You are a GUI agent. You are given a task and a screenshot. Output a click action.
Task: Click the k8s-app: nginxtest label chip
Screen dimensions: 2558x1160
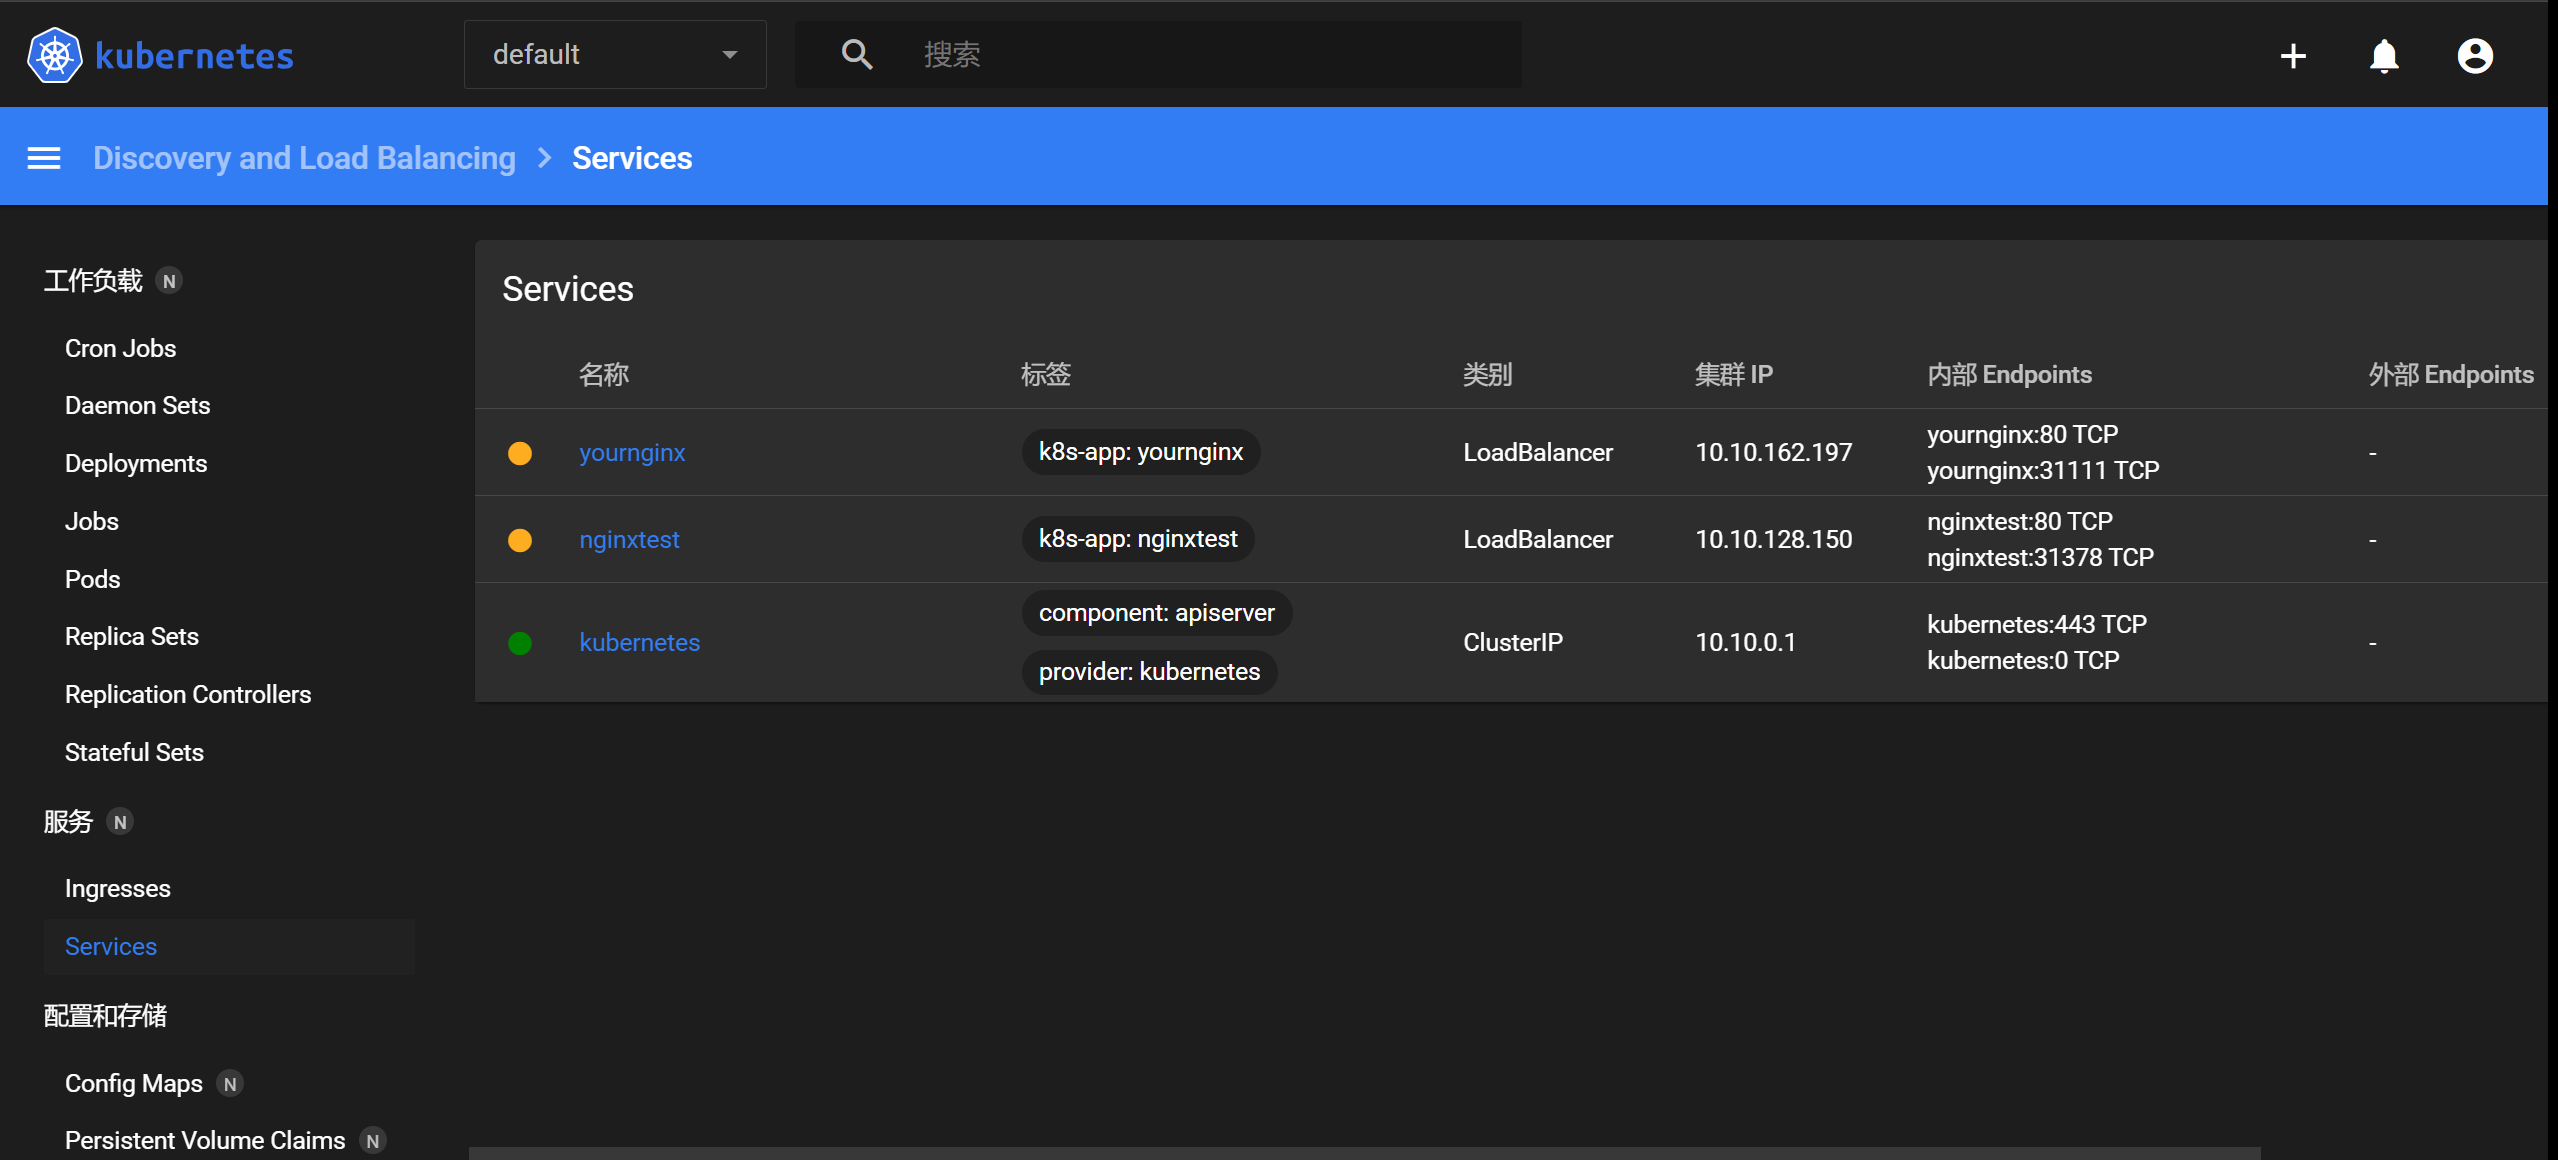[x=1137, y=539]
